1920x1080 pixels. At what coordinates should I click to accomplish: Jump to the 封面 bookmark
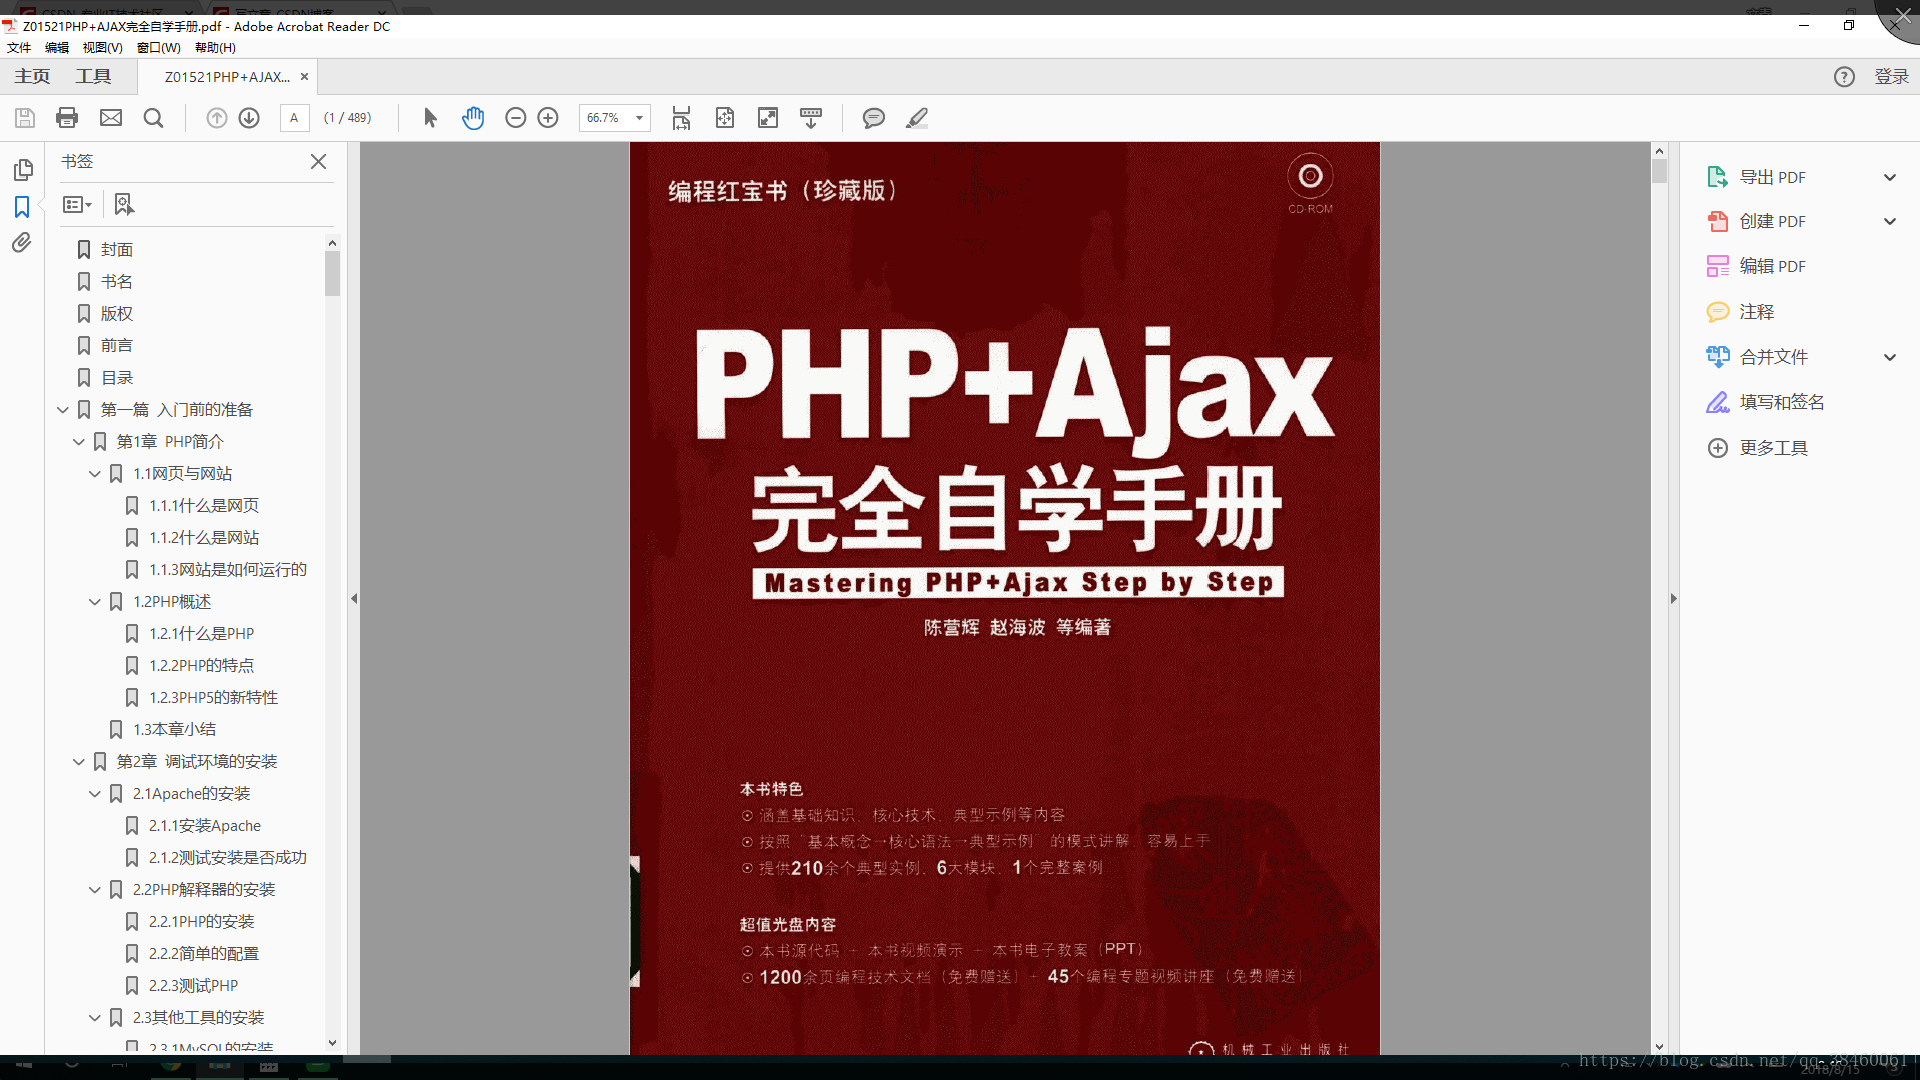tap(117, 250)
